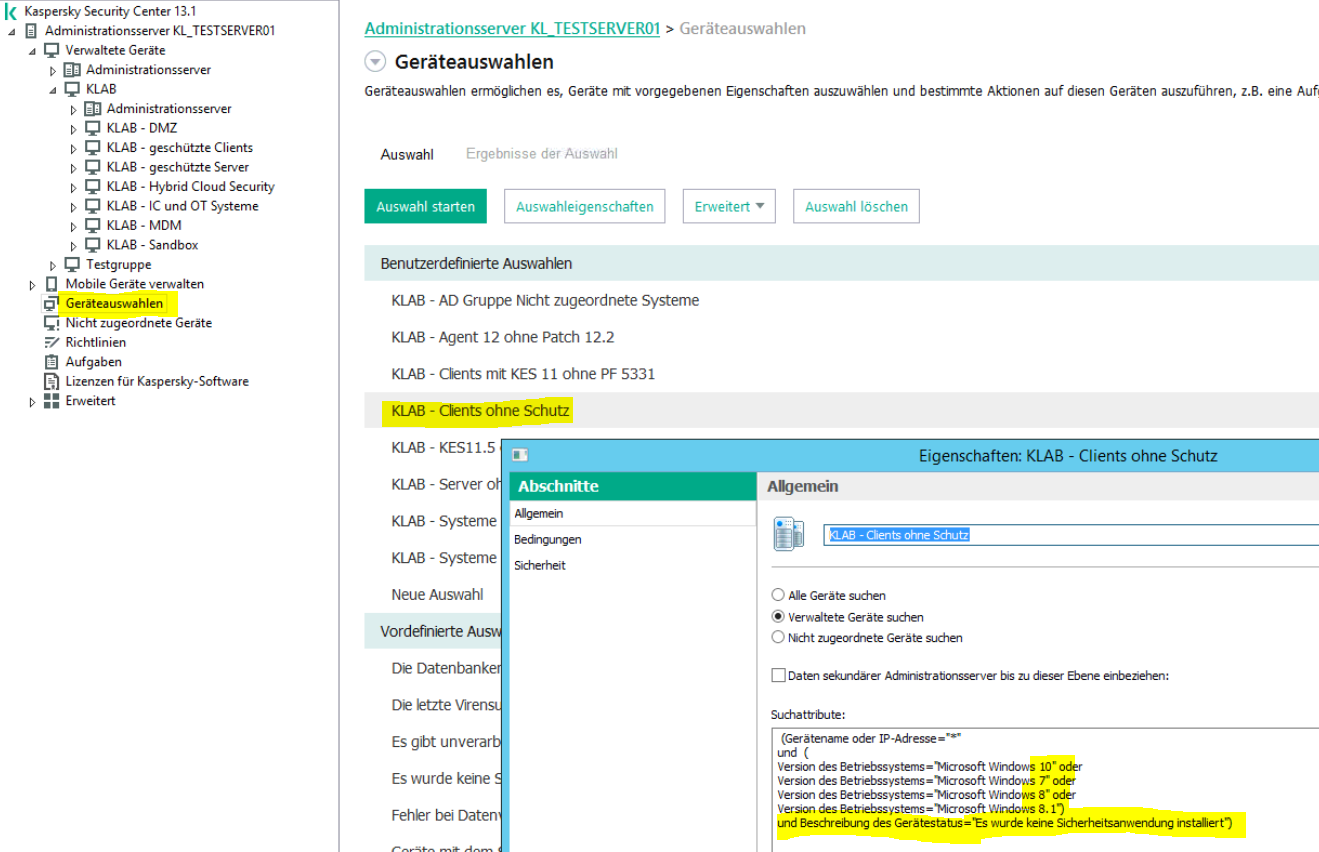
Task: Expand the KLAB - Sandbox node
Action: (x=74, y=245)
